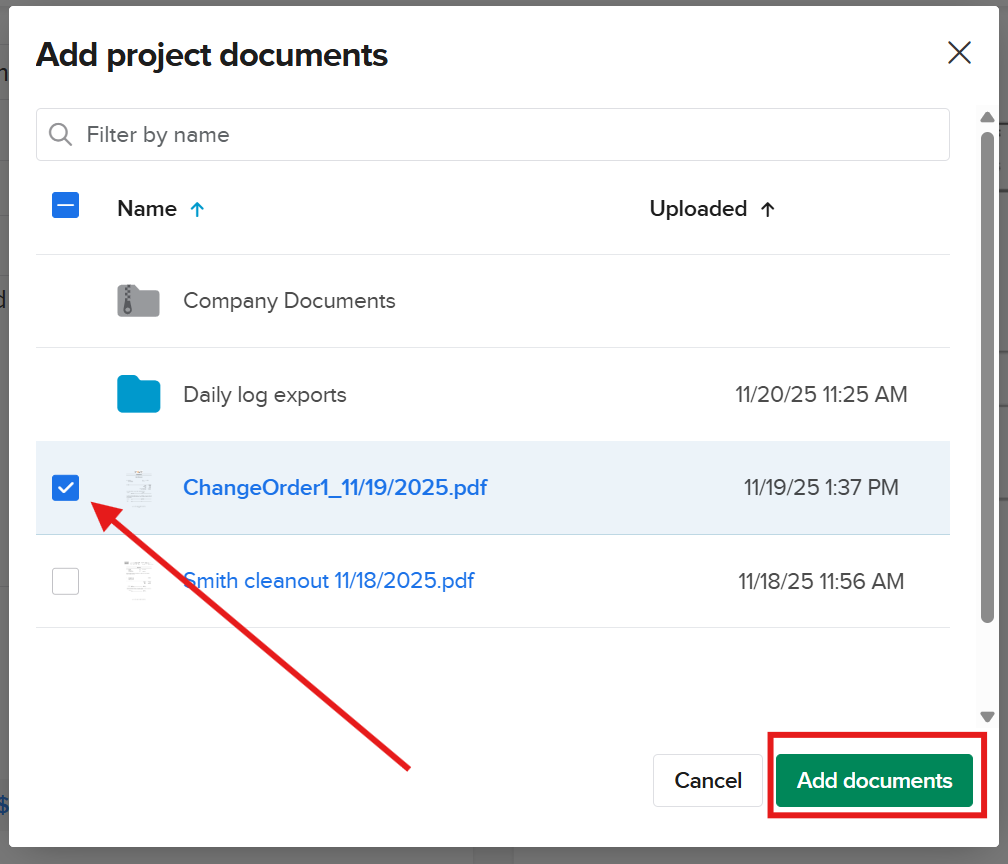The image size is (1008, 864).
Task: Check the Smith cleanout document checkbox
Action: pos(65,581)
